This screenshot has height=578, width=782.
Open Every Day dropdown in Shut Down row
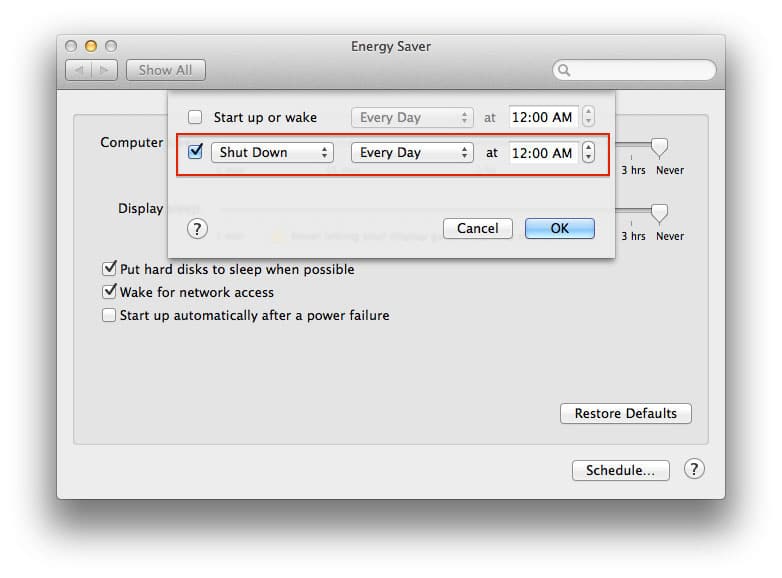click(x=411, y=153)
